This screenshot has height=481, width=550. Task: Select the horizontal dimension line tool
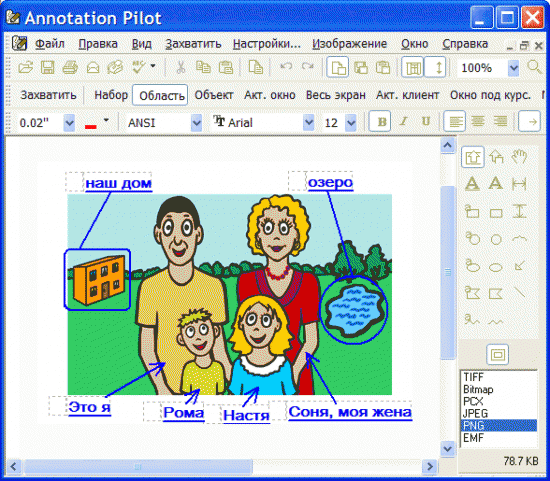pyautogui.click(x=519, y=183)
